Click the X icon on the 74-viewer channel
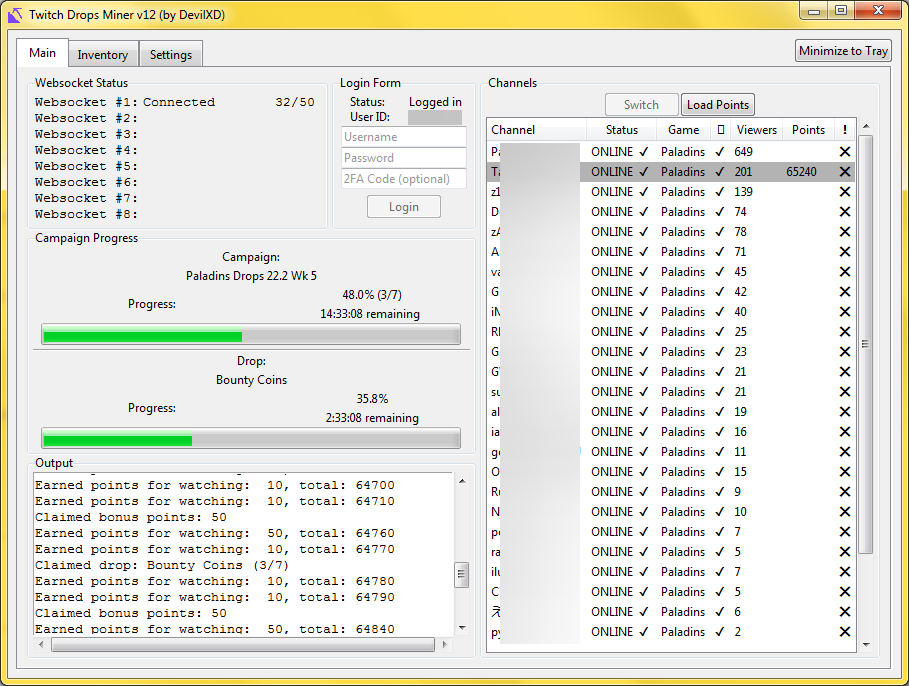Image resolution: width=909 pixels, height=686 pixels. point(845,211)
